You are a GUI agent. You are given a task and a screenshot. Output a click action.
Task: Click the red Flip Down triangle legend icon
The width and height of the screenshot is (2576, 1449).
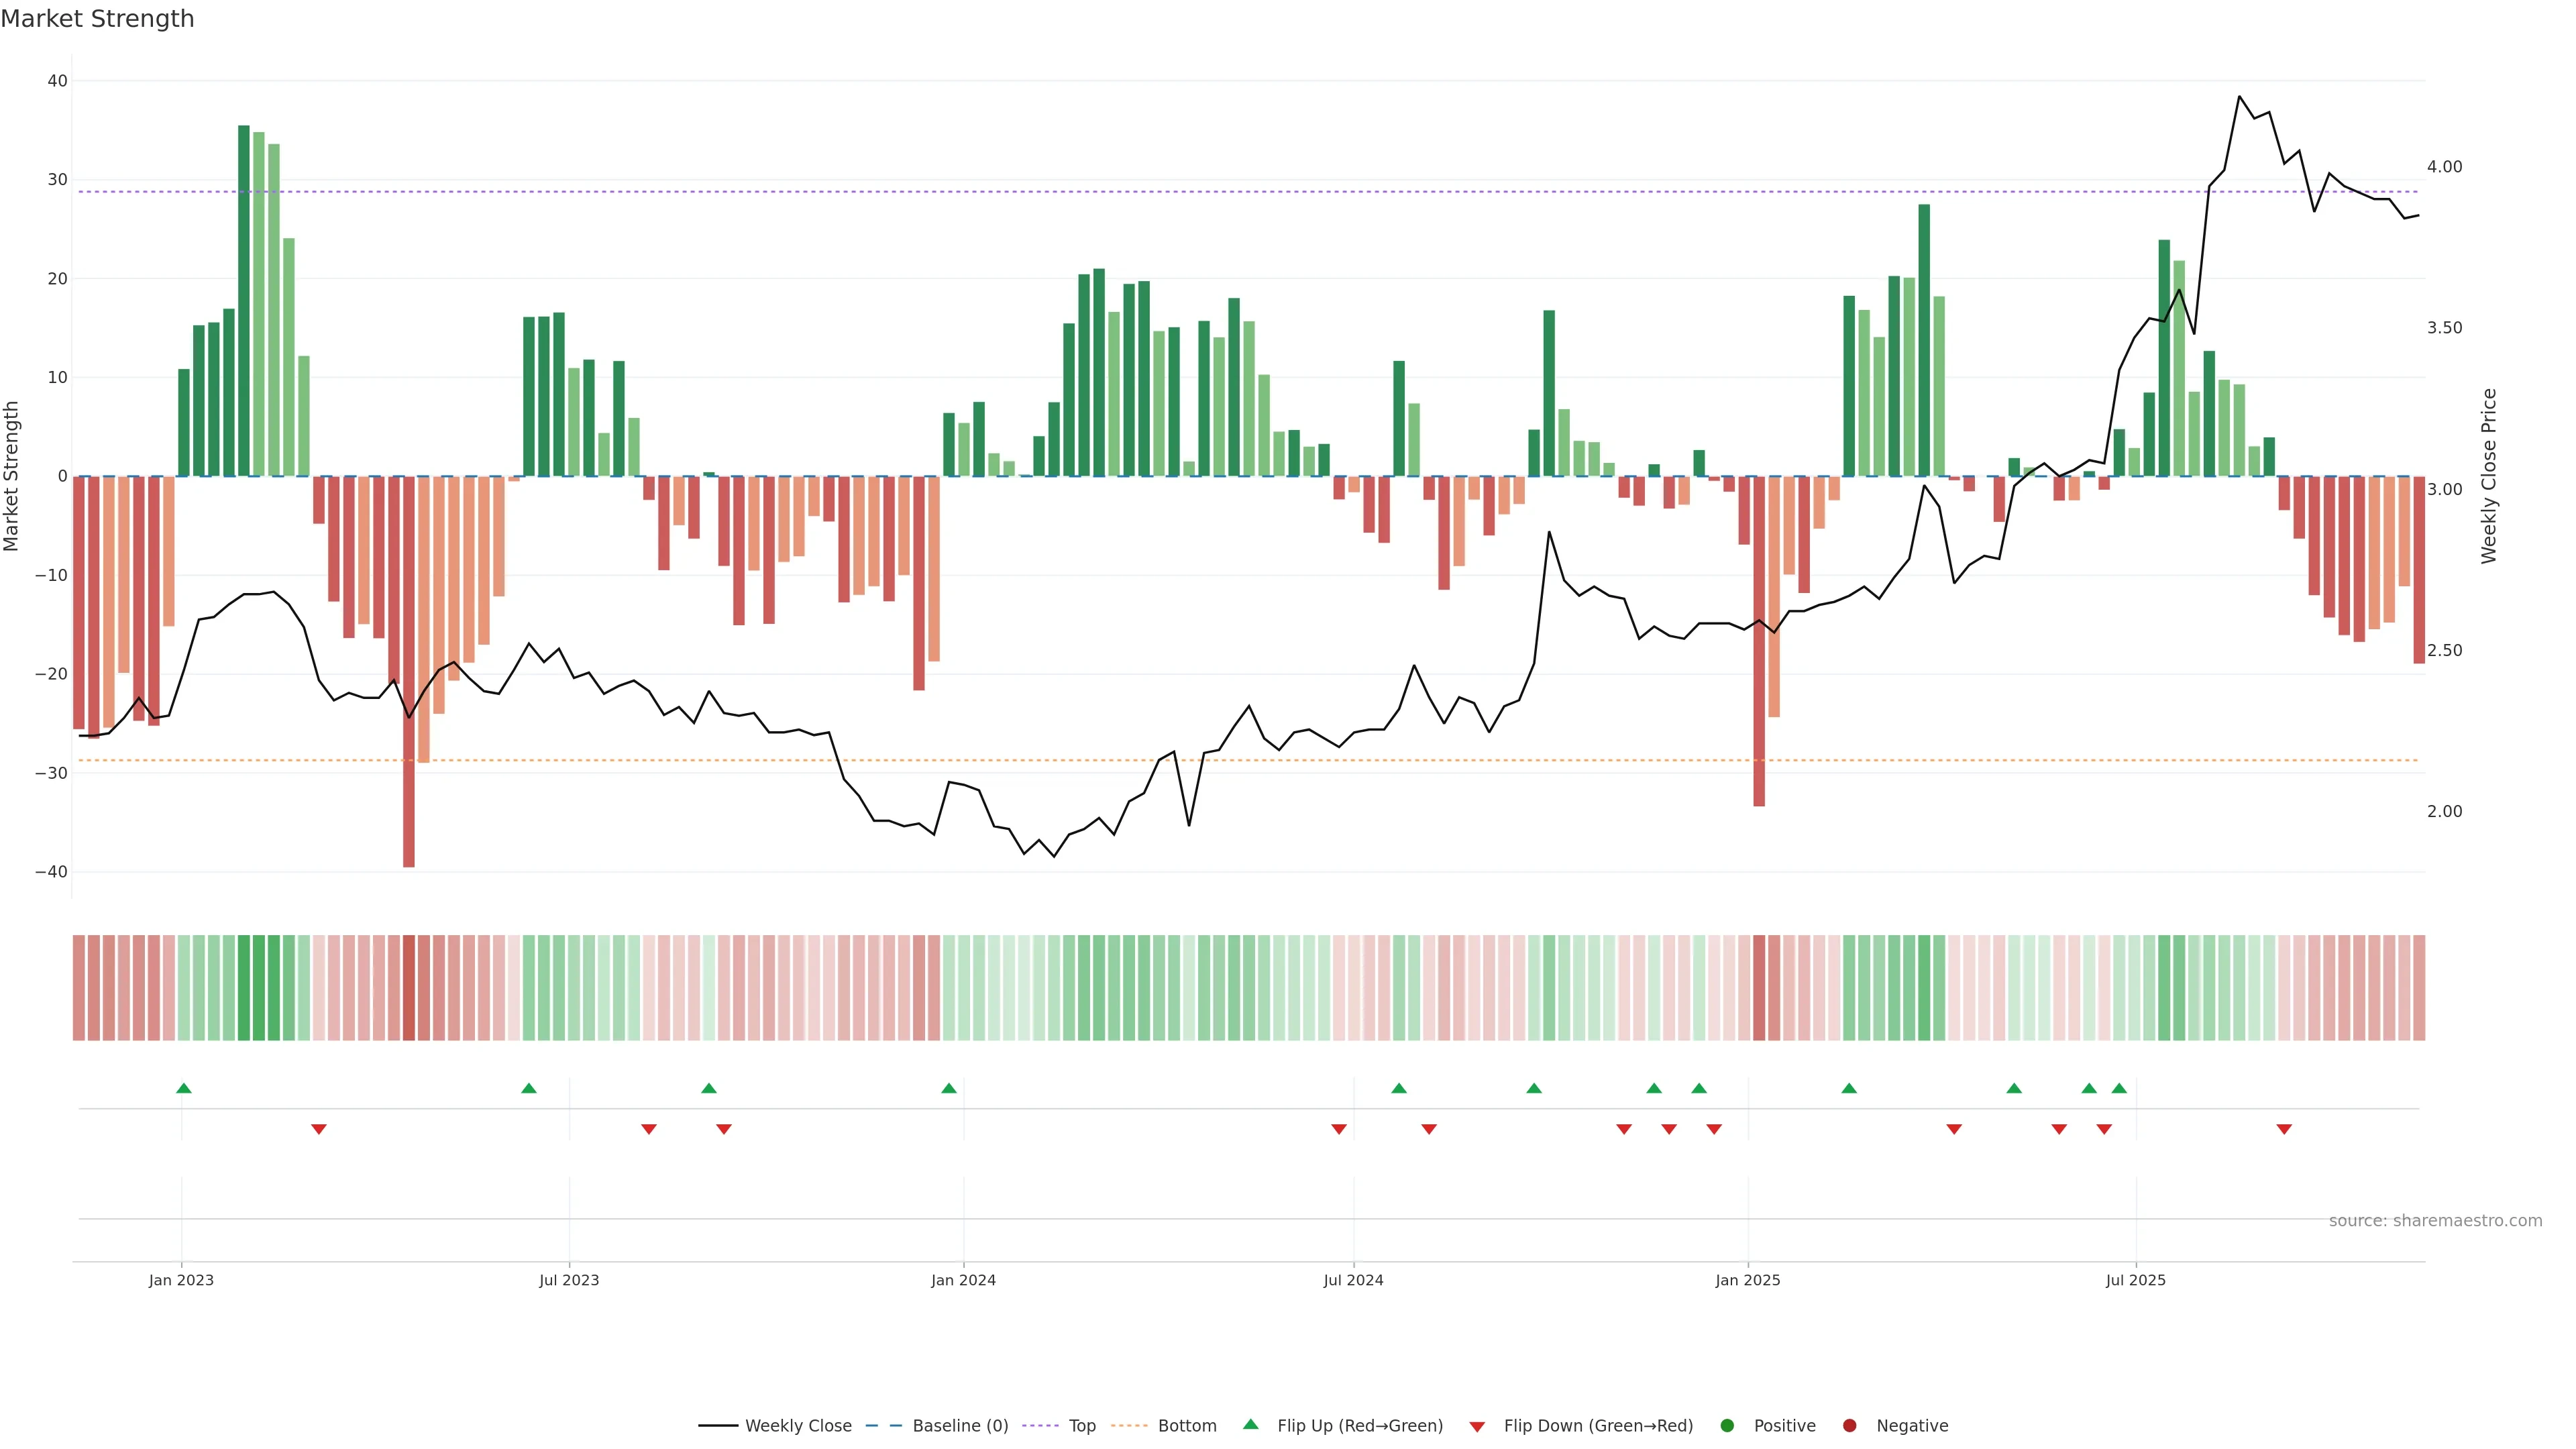1477,1427
